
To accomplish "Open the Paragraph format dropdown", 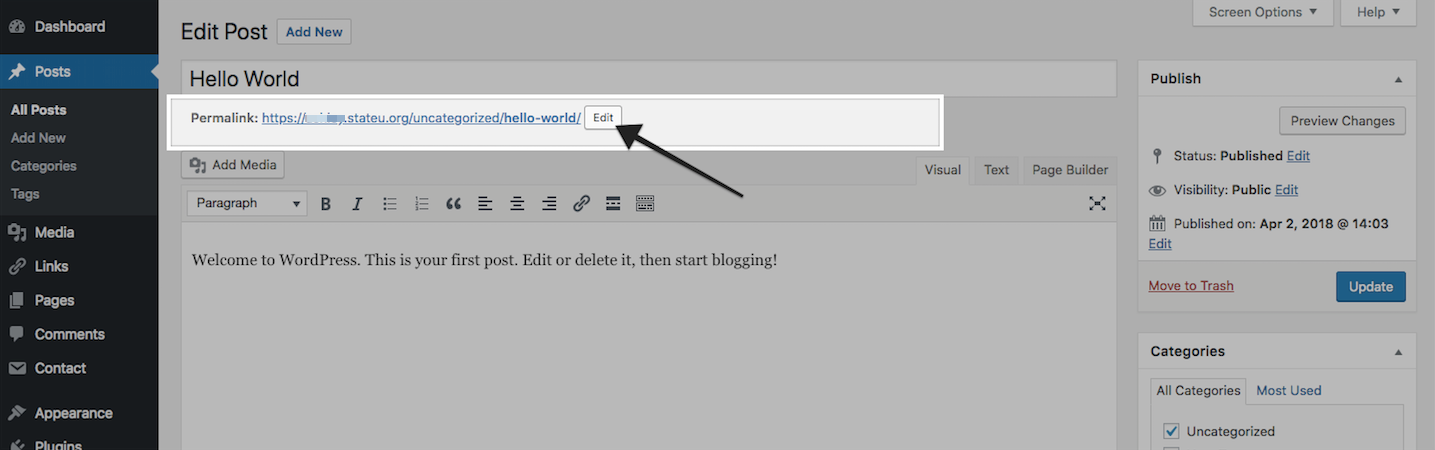I will click(247, 203).
